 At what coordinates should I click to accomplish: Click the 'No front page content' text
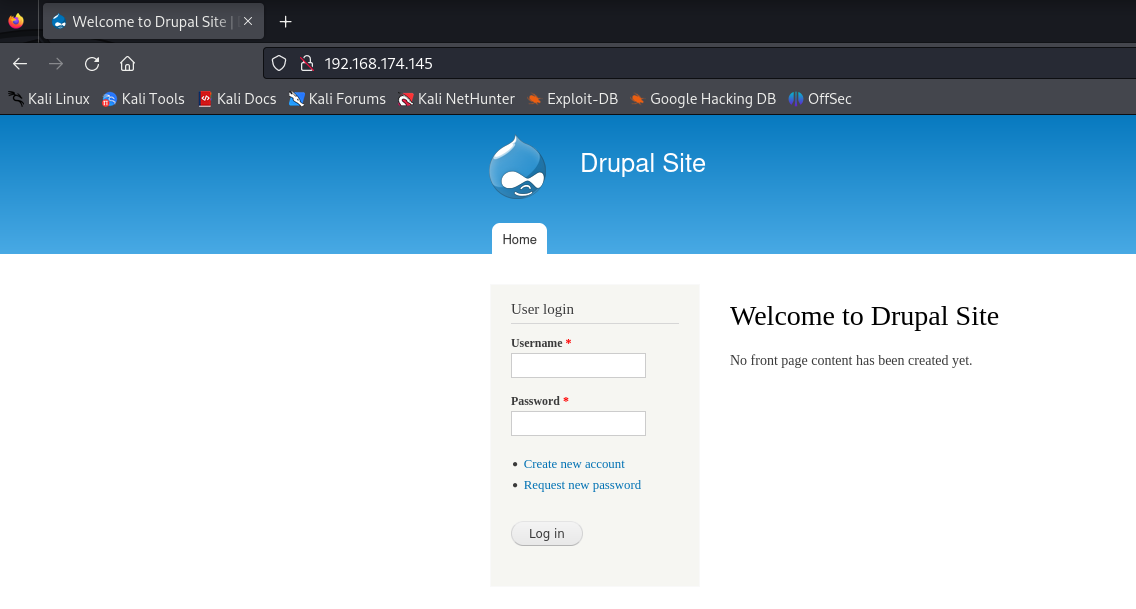851,361
